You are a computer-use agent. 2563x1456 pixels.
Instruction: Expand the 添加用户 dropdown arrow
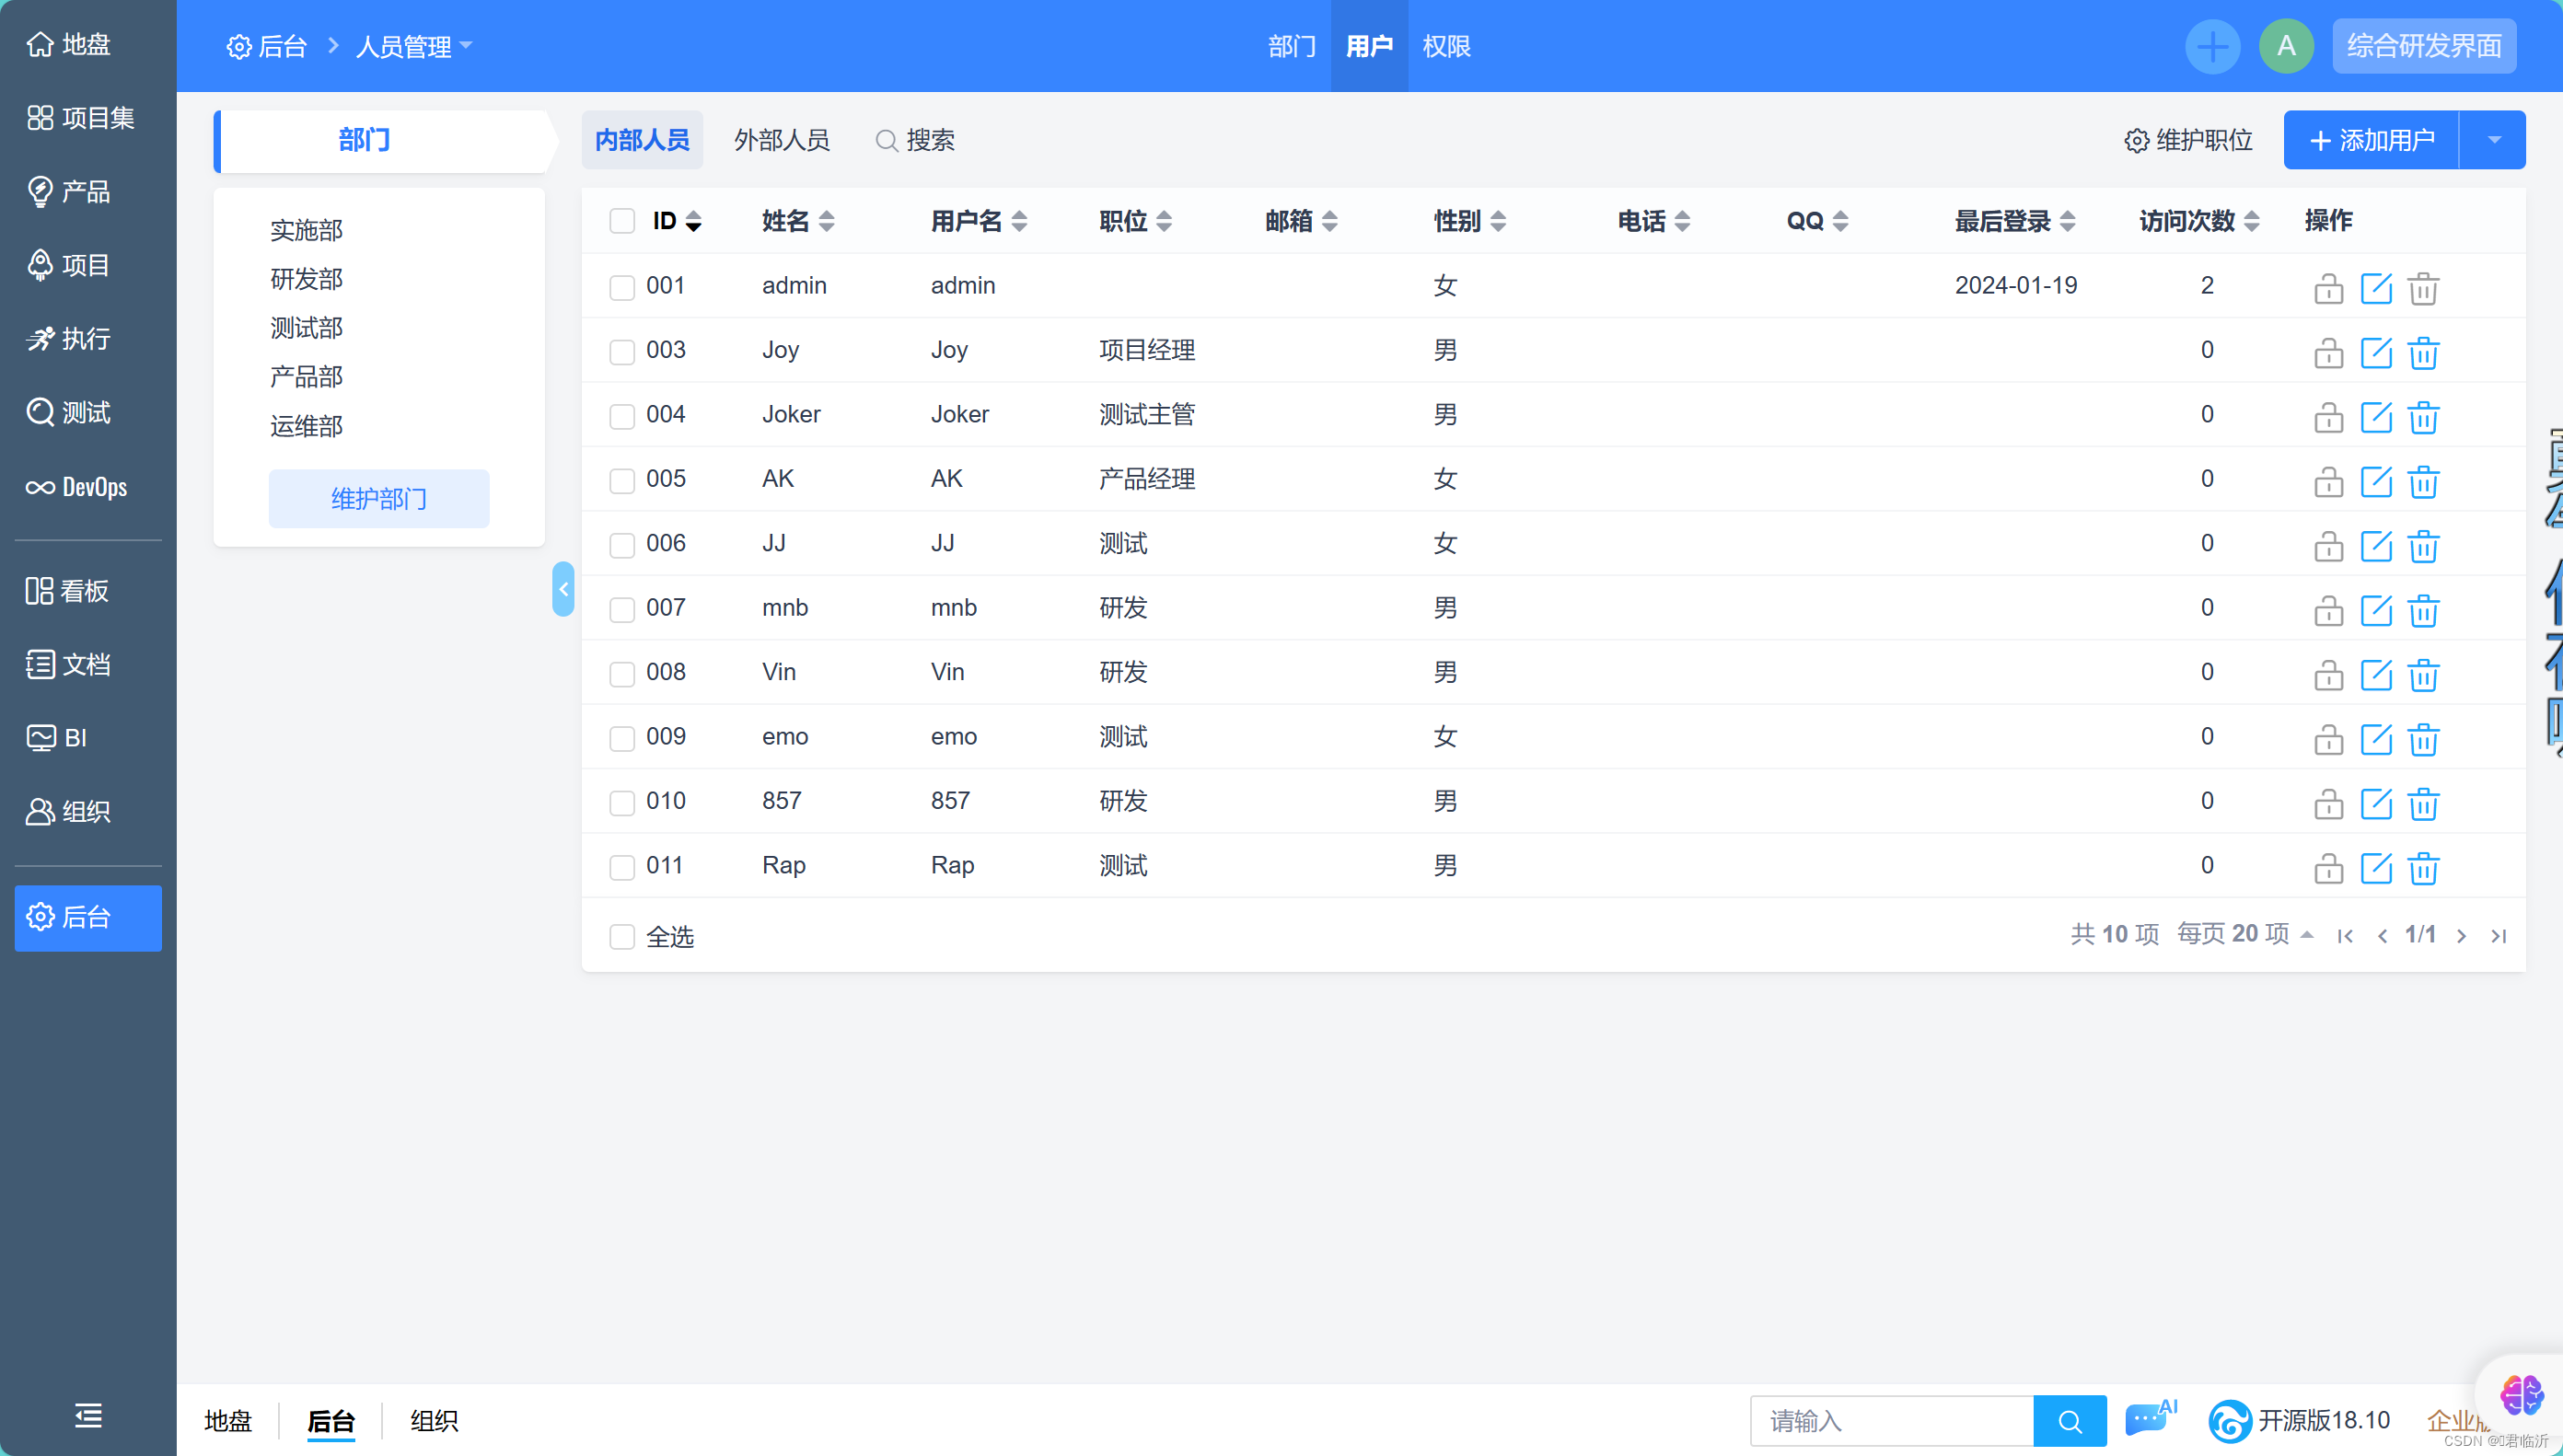[2493, 140]
